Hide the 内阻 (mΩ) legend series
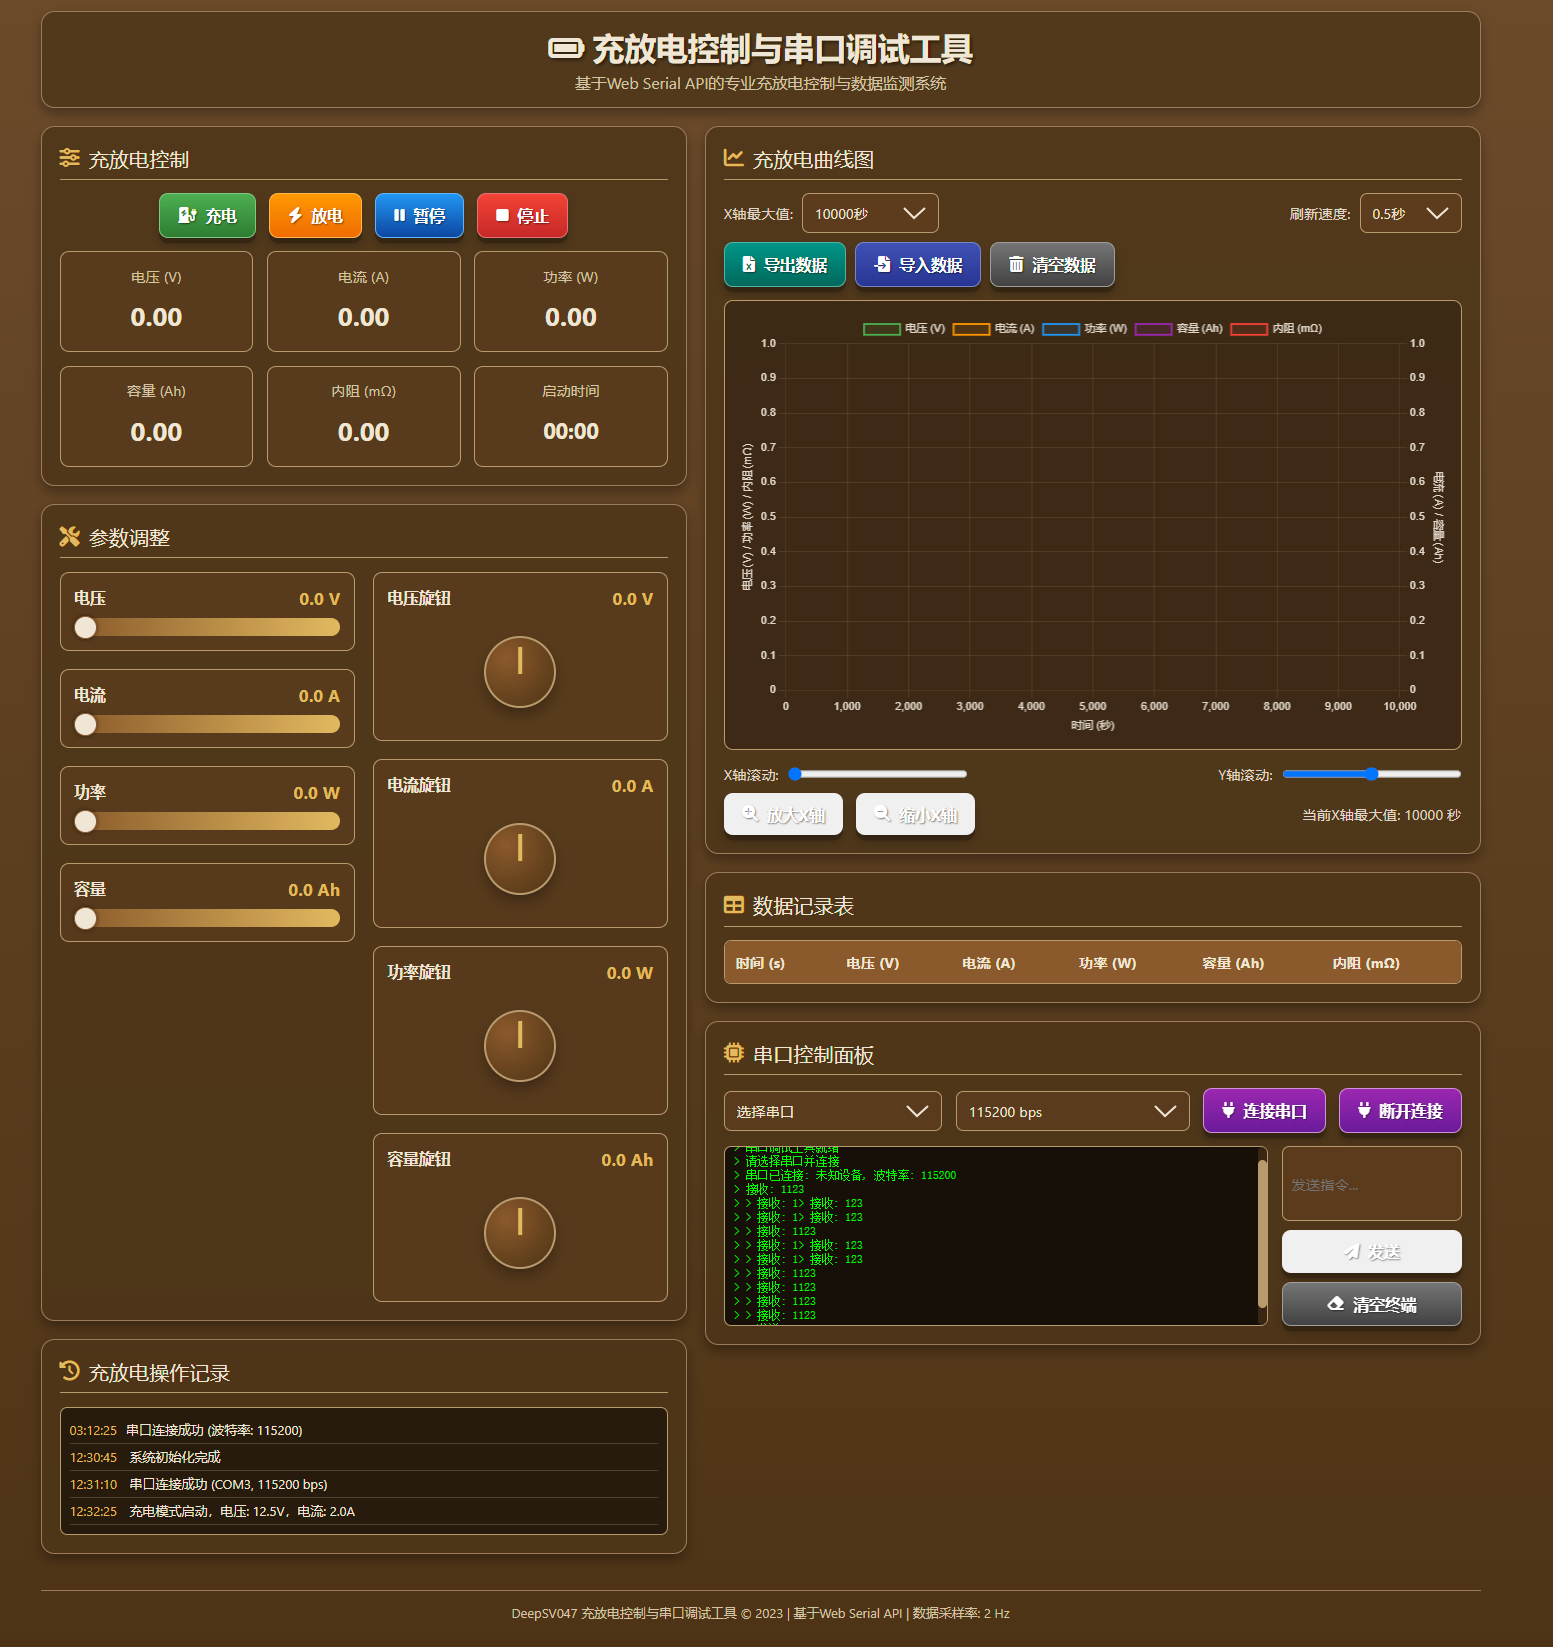 tap(1276, 329)
